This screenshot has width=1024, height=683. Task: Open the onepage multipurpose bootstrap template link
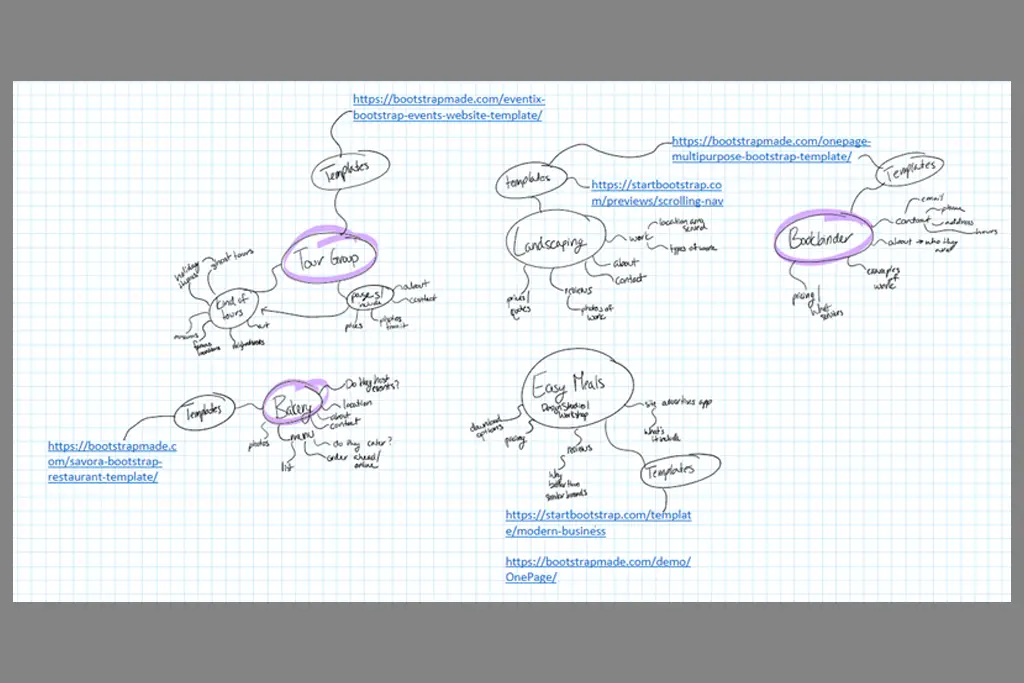(x=768, y=149)
